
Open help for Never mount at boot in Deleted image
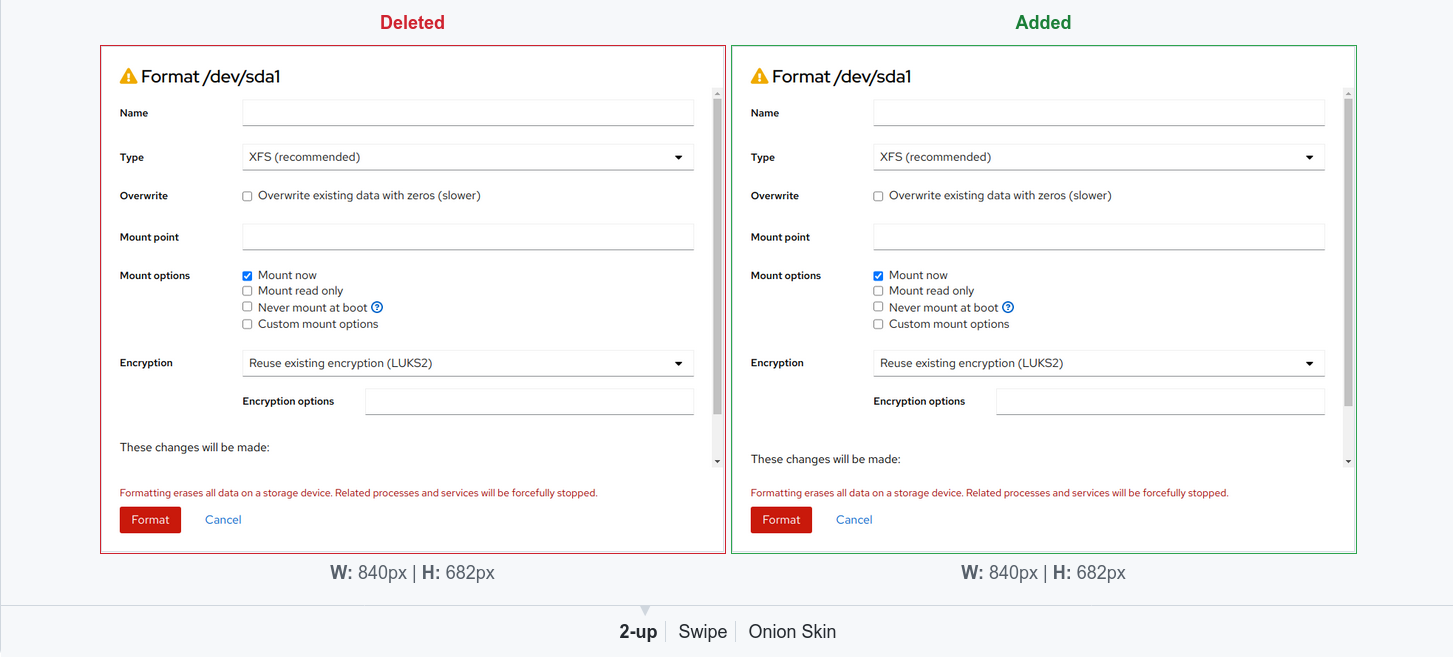tap(377, 308)
